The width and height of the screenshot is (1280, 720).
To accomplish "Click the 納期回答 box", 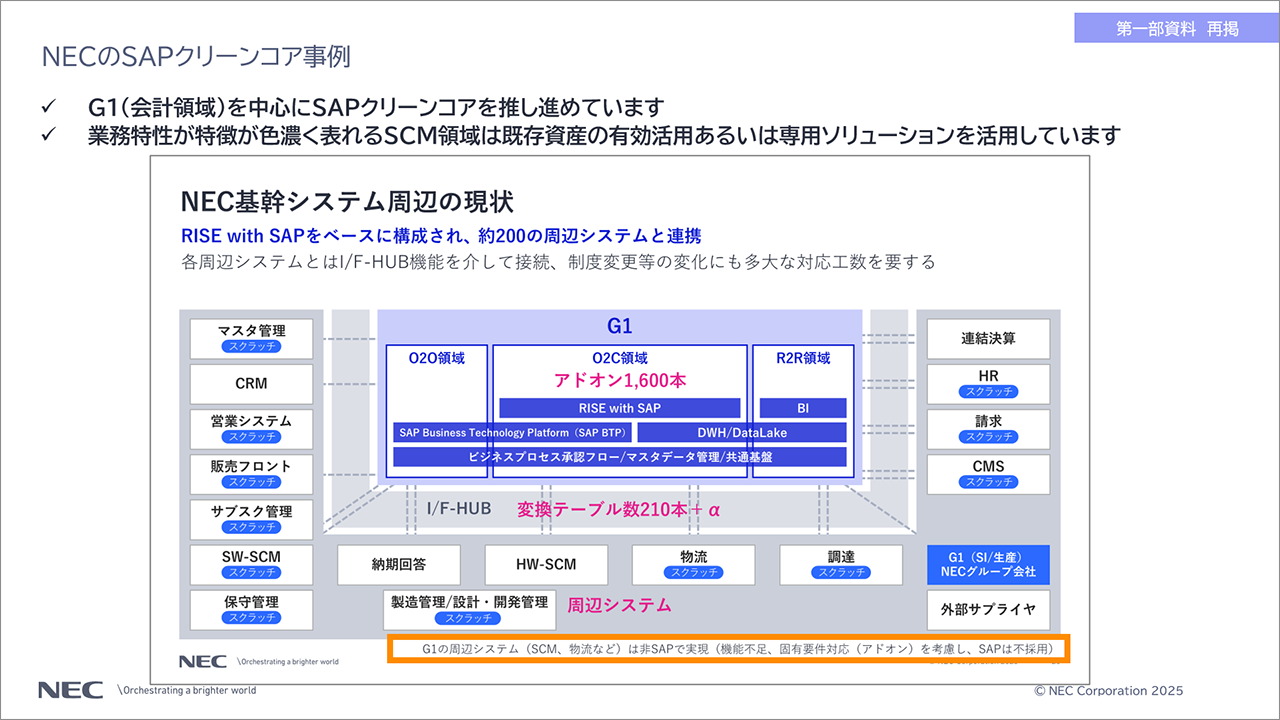I will click(399, 565).
